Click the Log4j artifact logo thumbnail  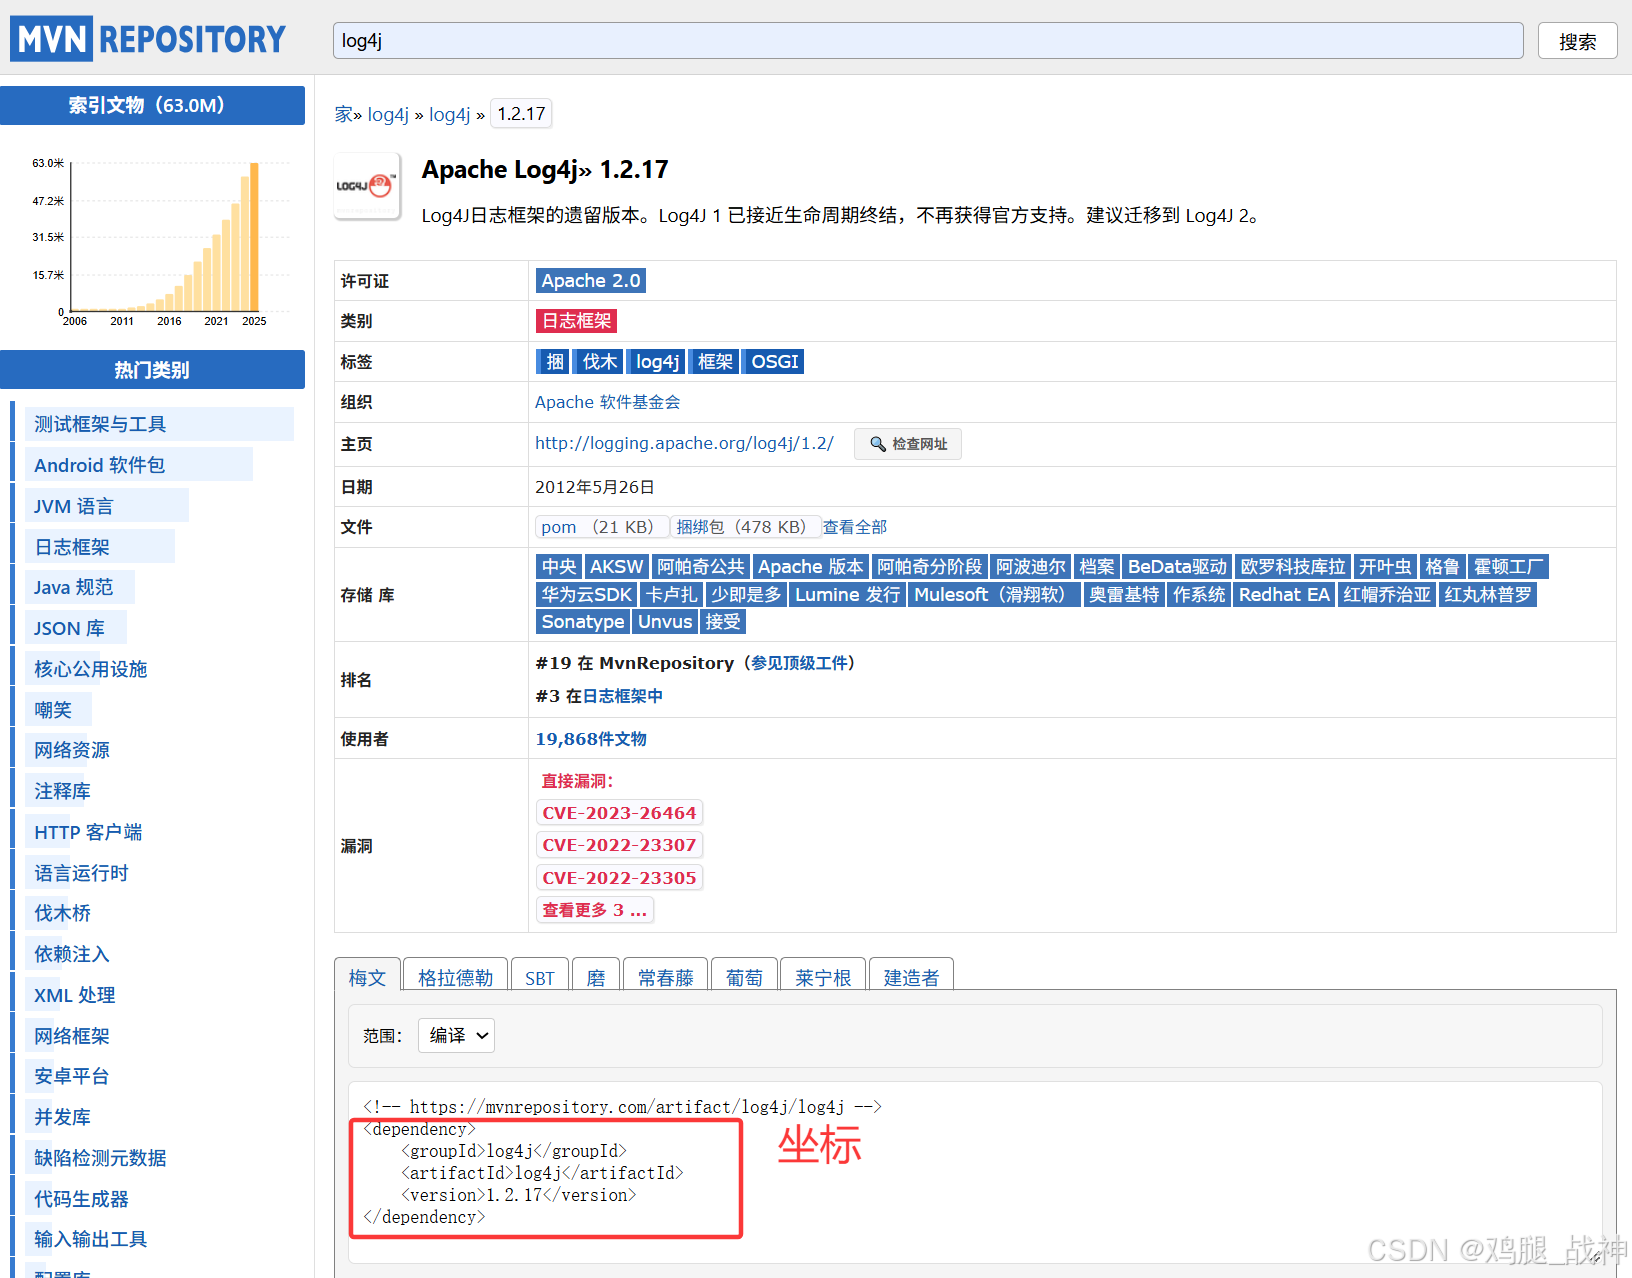367,186
